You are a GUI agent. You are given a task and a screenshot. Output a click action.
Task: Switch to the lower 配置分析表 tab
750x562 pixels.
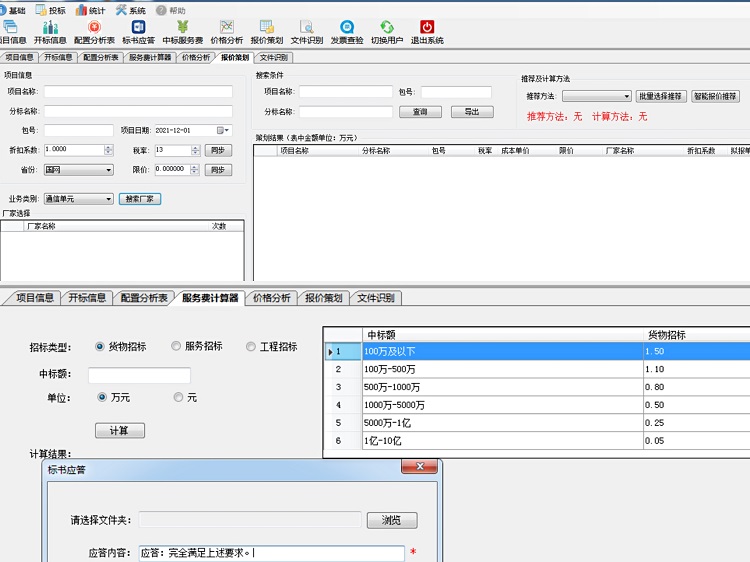[143, 298]
